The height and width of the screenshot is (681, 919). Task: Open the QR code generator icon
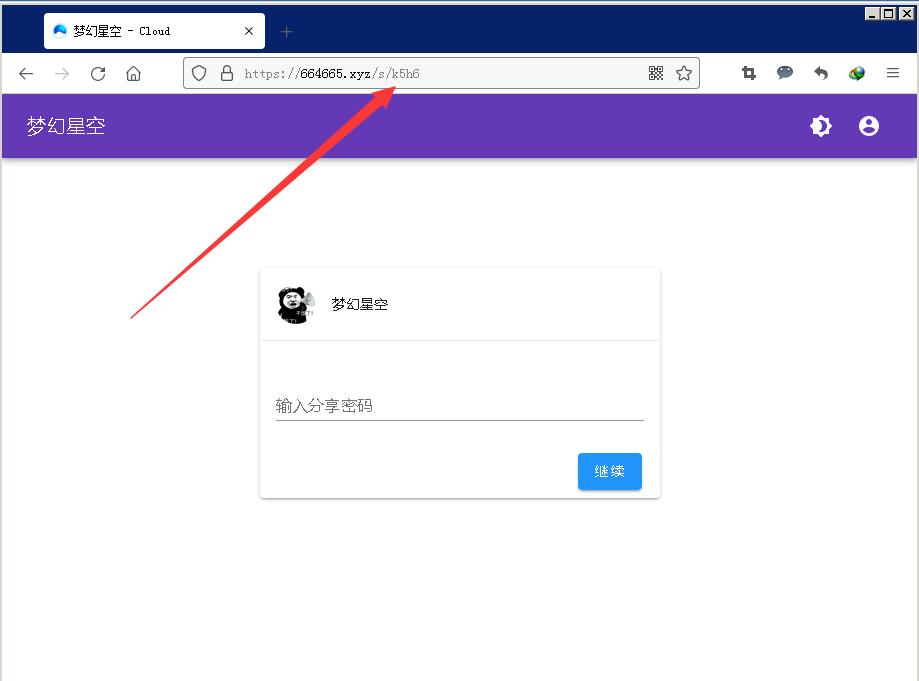(x=656, y=73)
